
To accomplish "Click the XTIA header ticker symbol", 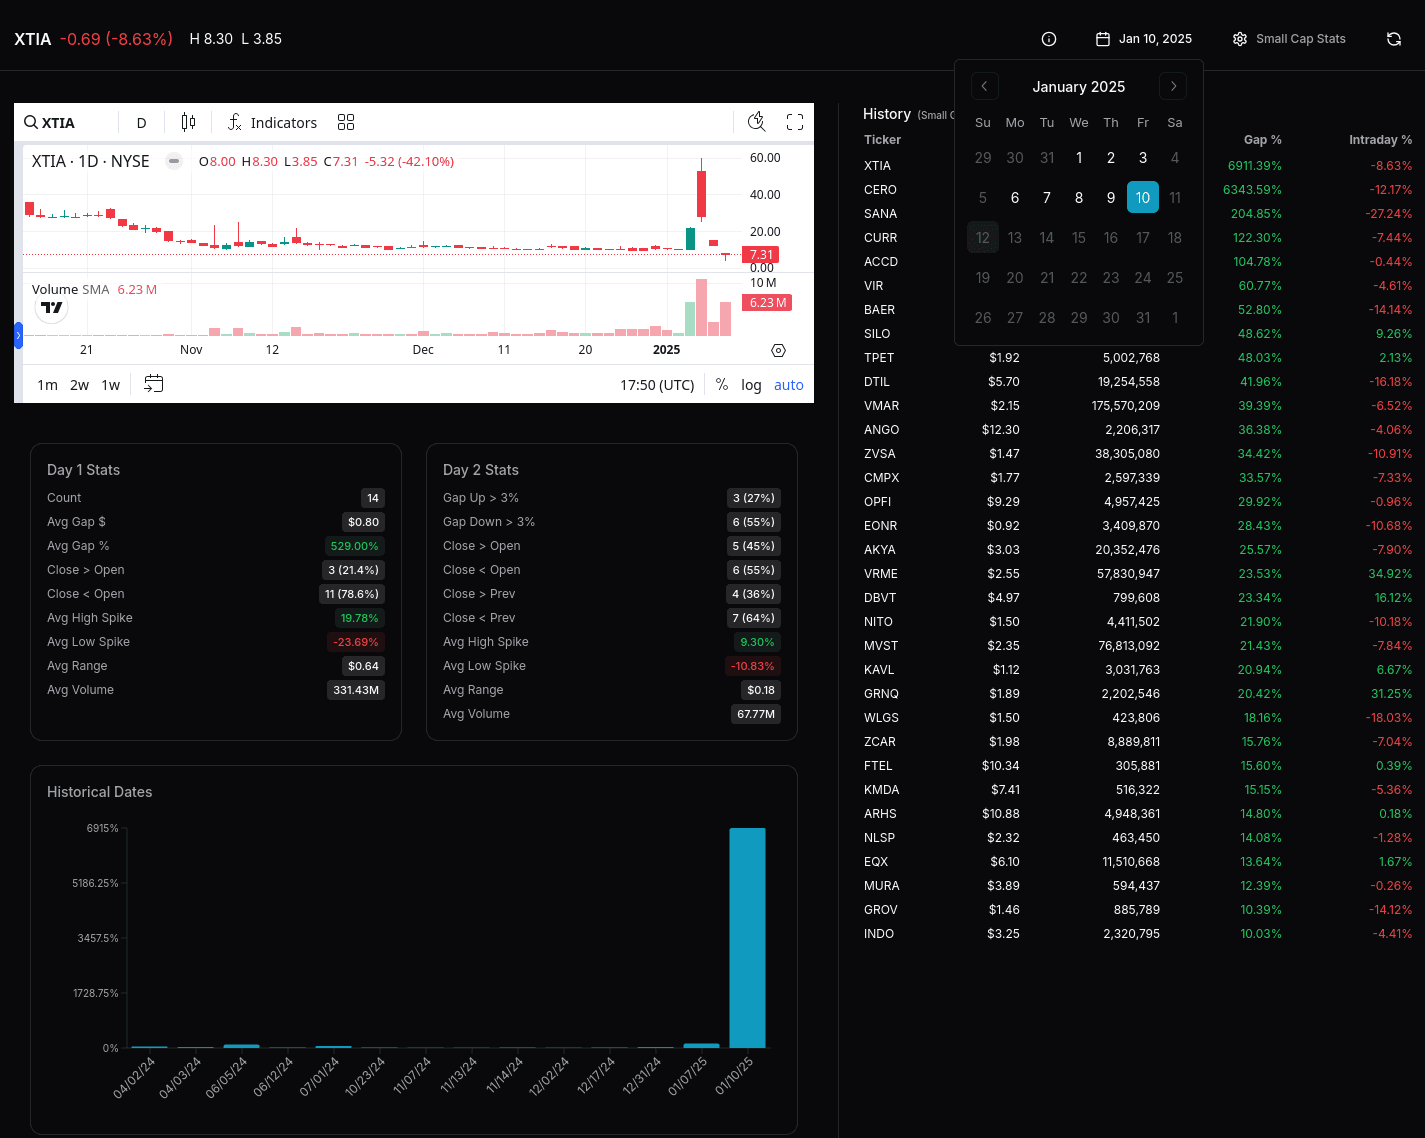I will click(x=32, y=39).
